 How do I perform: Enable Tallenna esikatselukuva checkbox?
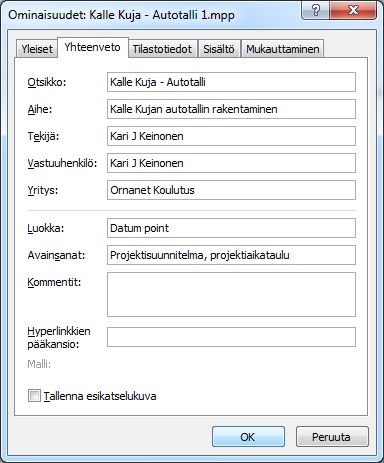34,396
